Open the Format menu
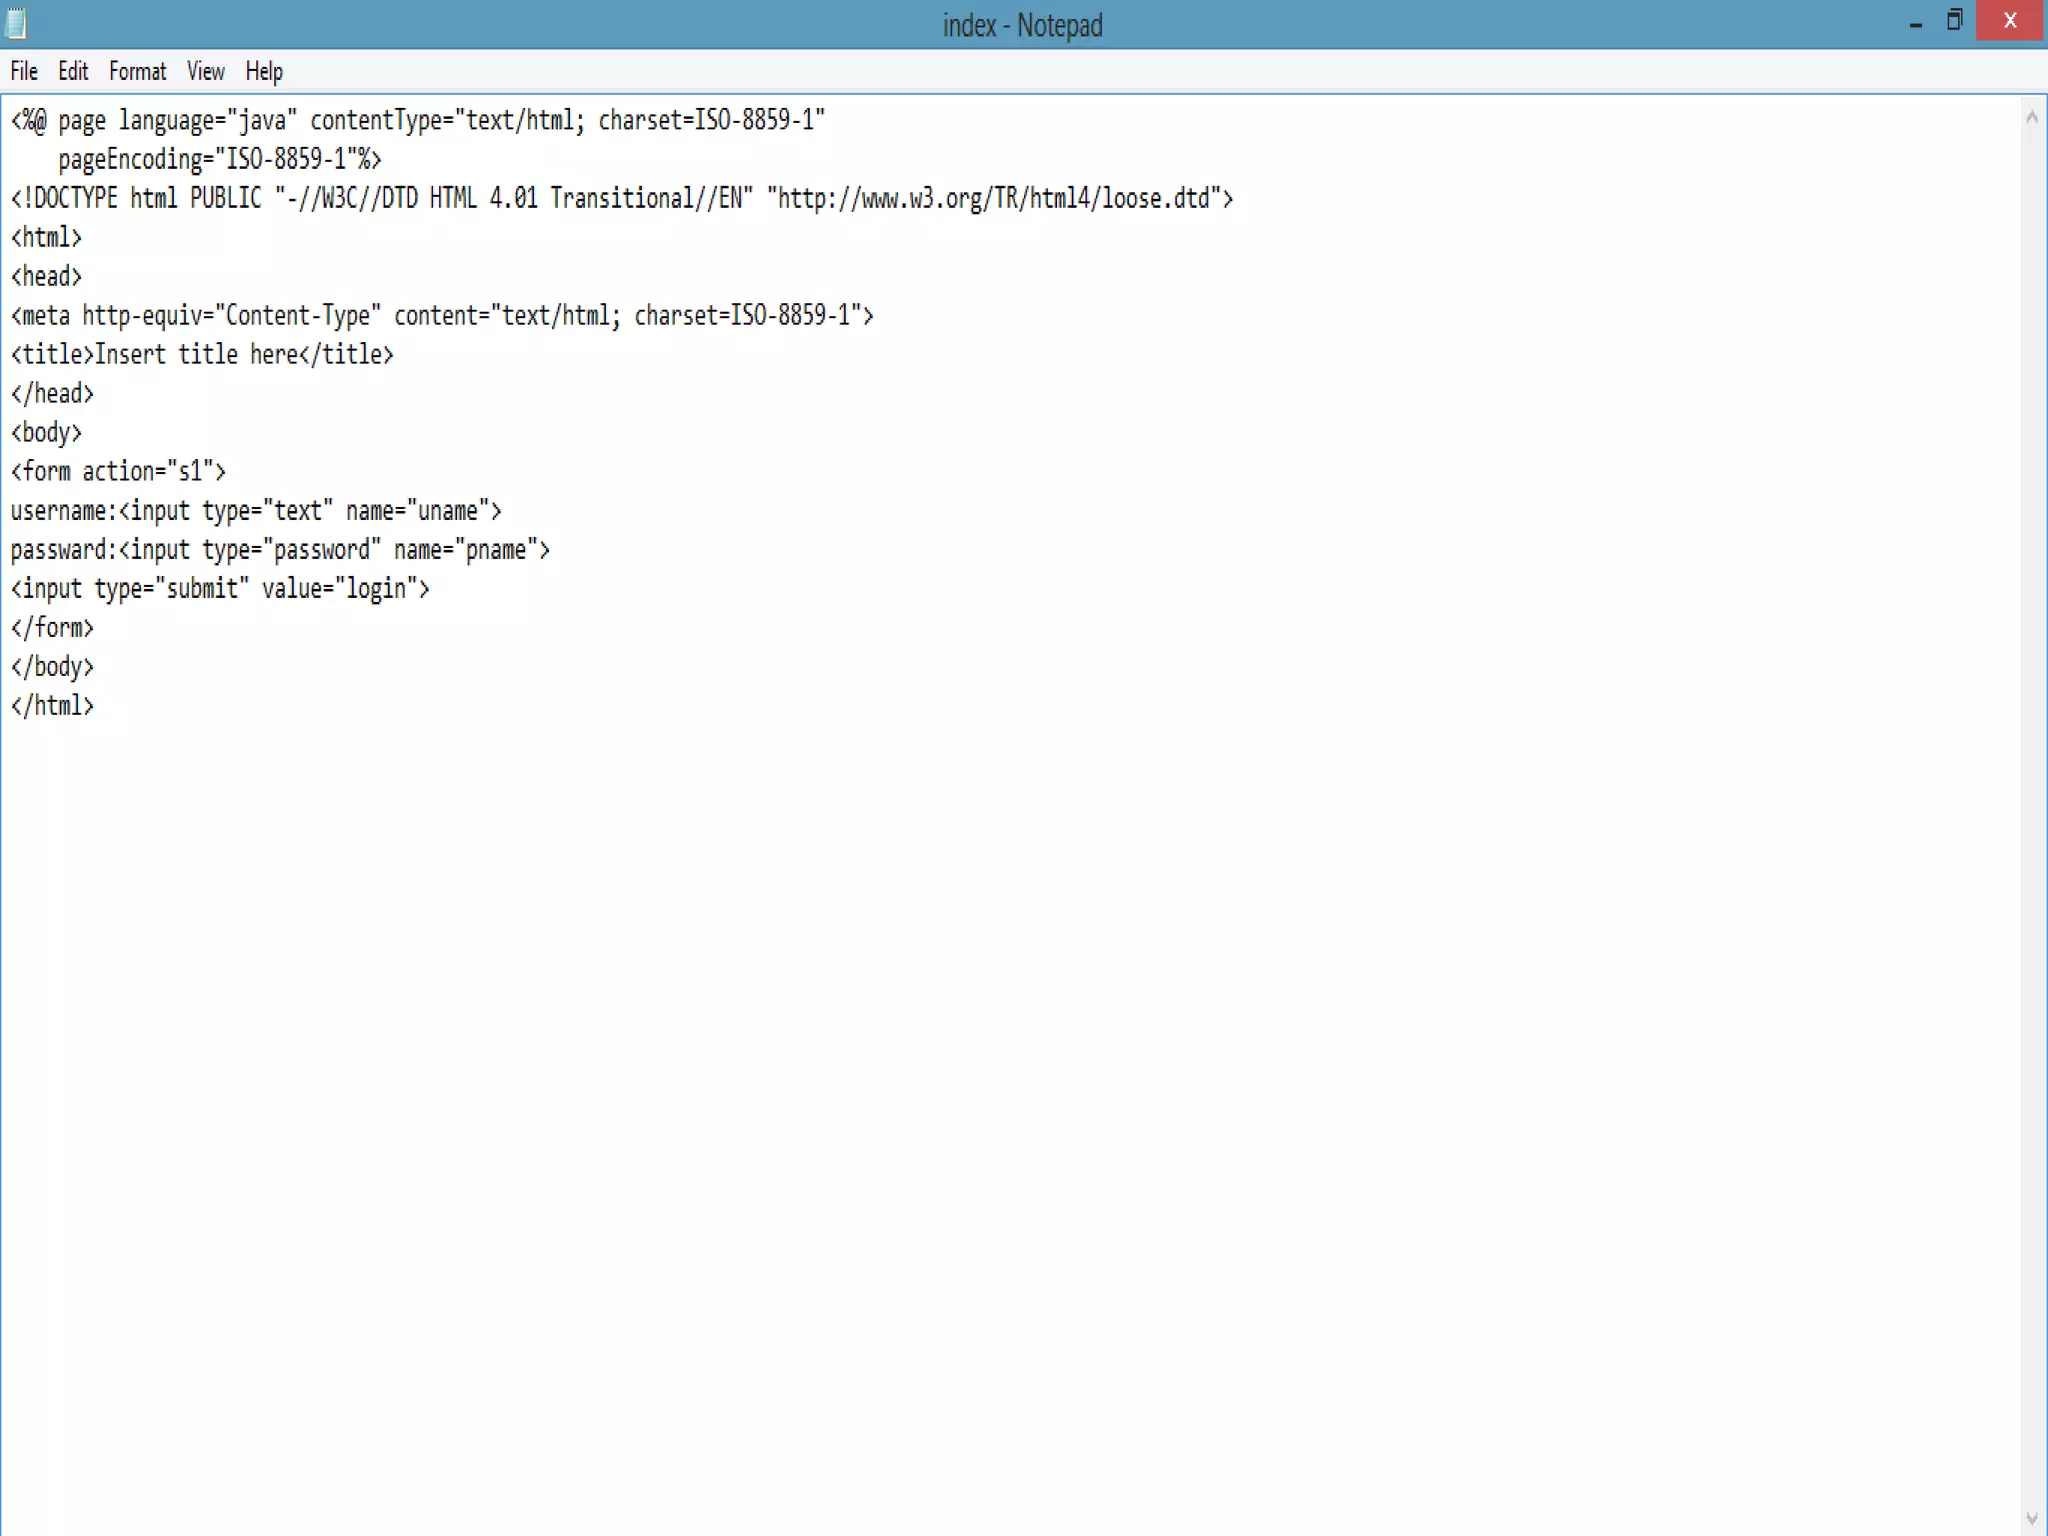This screenshot has height=1536, width=2048. tap(137, 72)
